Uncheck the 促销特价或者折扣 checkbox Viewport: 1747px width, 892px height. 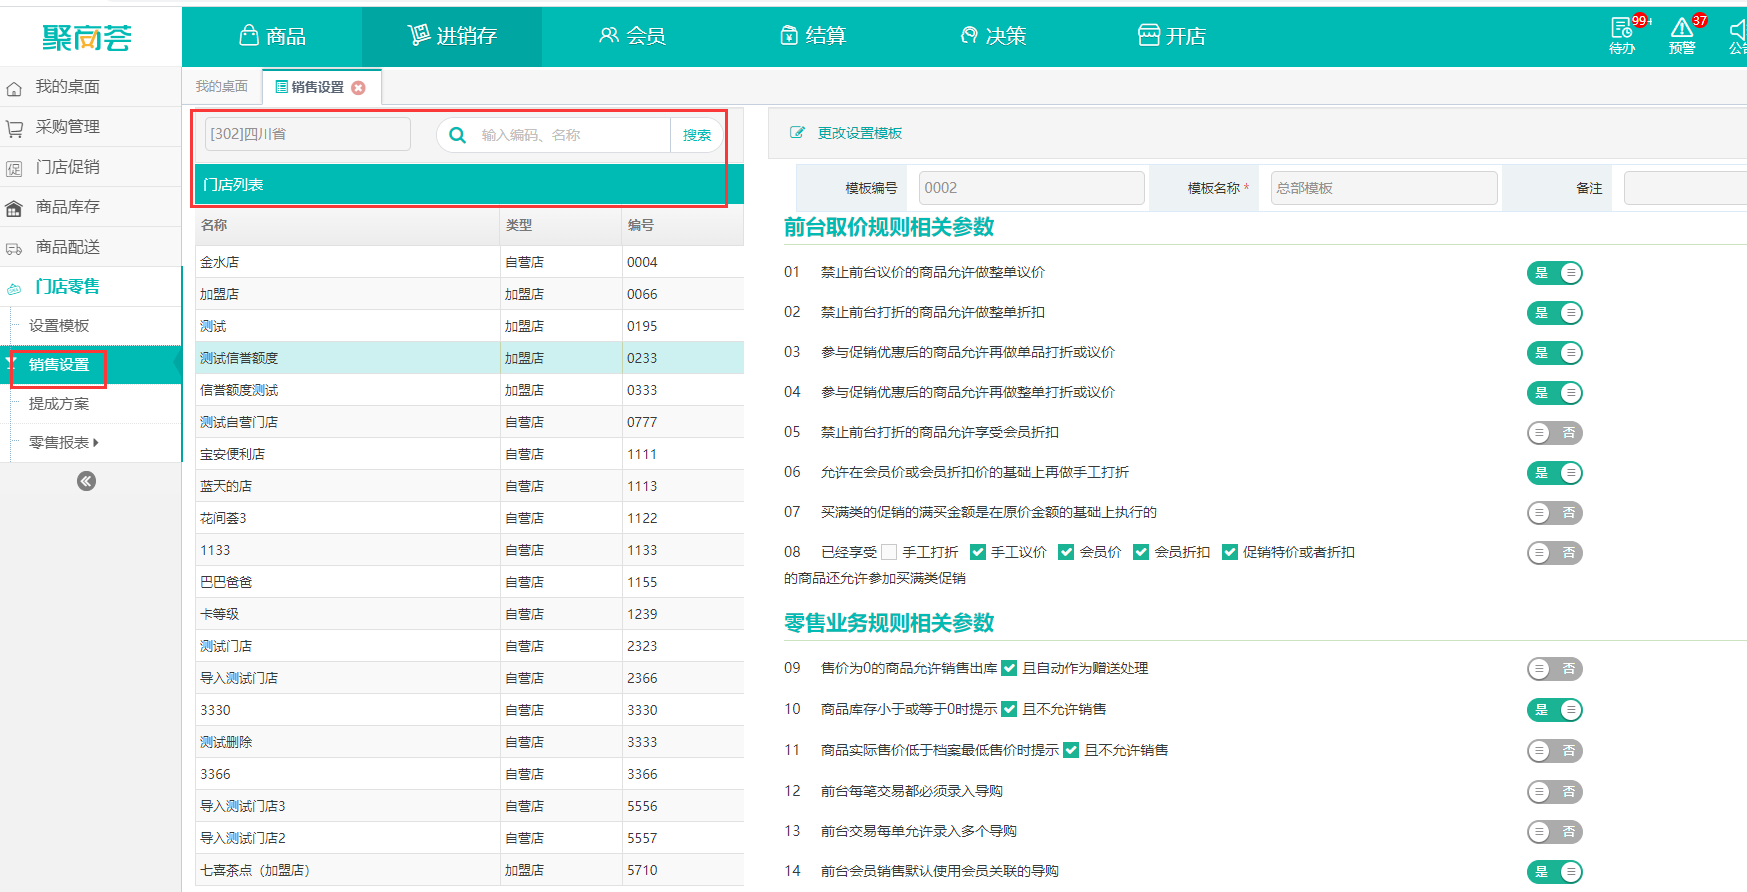coord(1230,552)
